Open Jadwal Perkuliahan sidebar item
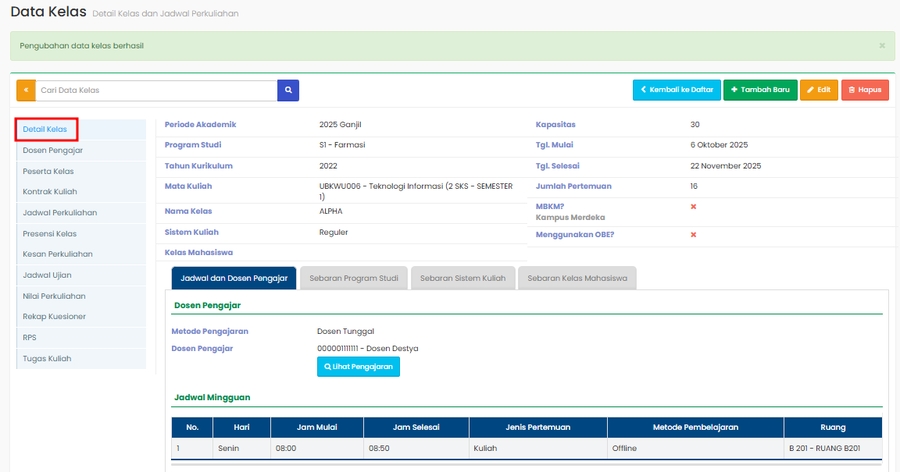The image size is (900, 472). [60, 213]
